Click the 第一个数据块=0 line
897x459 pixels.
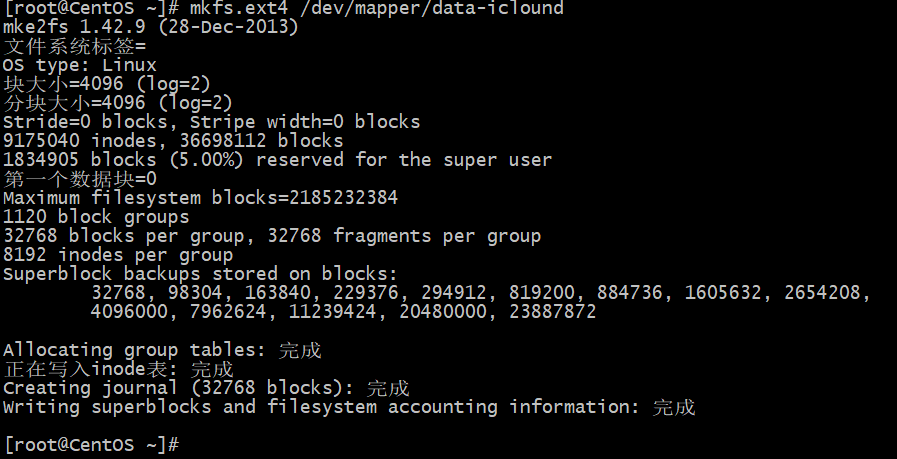79,179
